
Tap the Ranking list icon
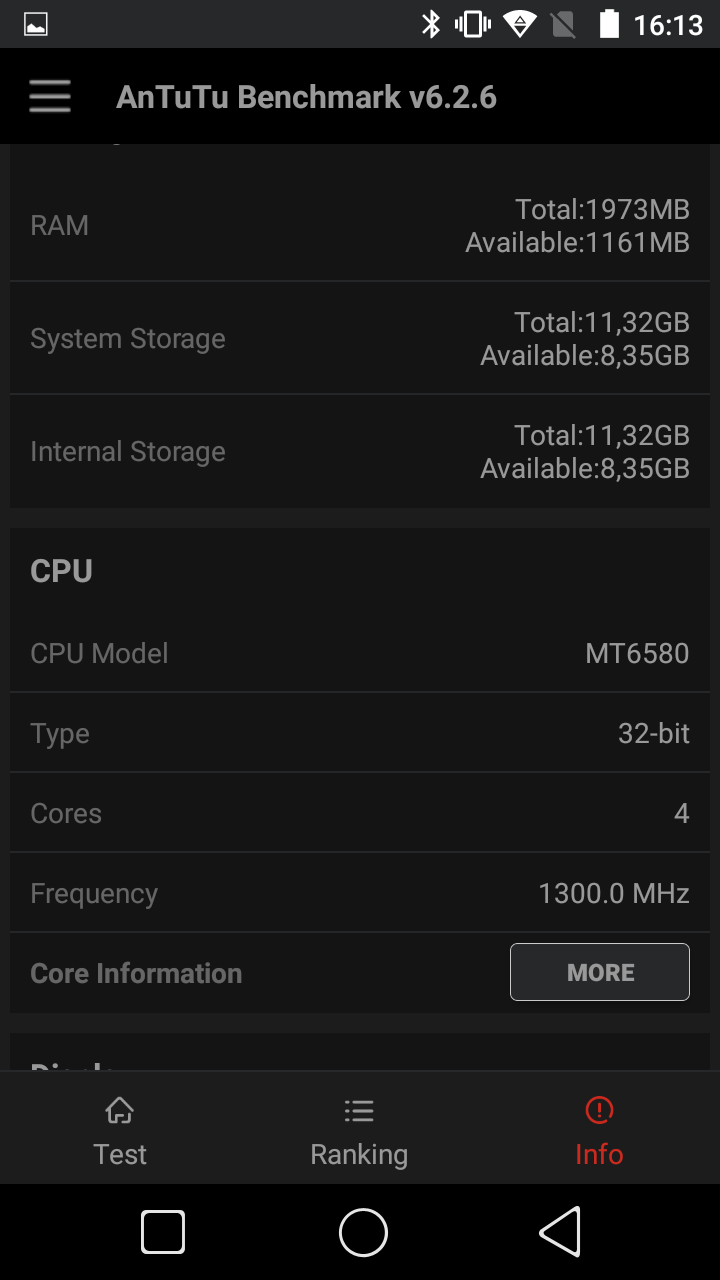359,1110
